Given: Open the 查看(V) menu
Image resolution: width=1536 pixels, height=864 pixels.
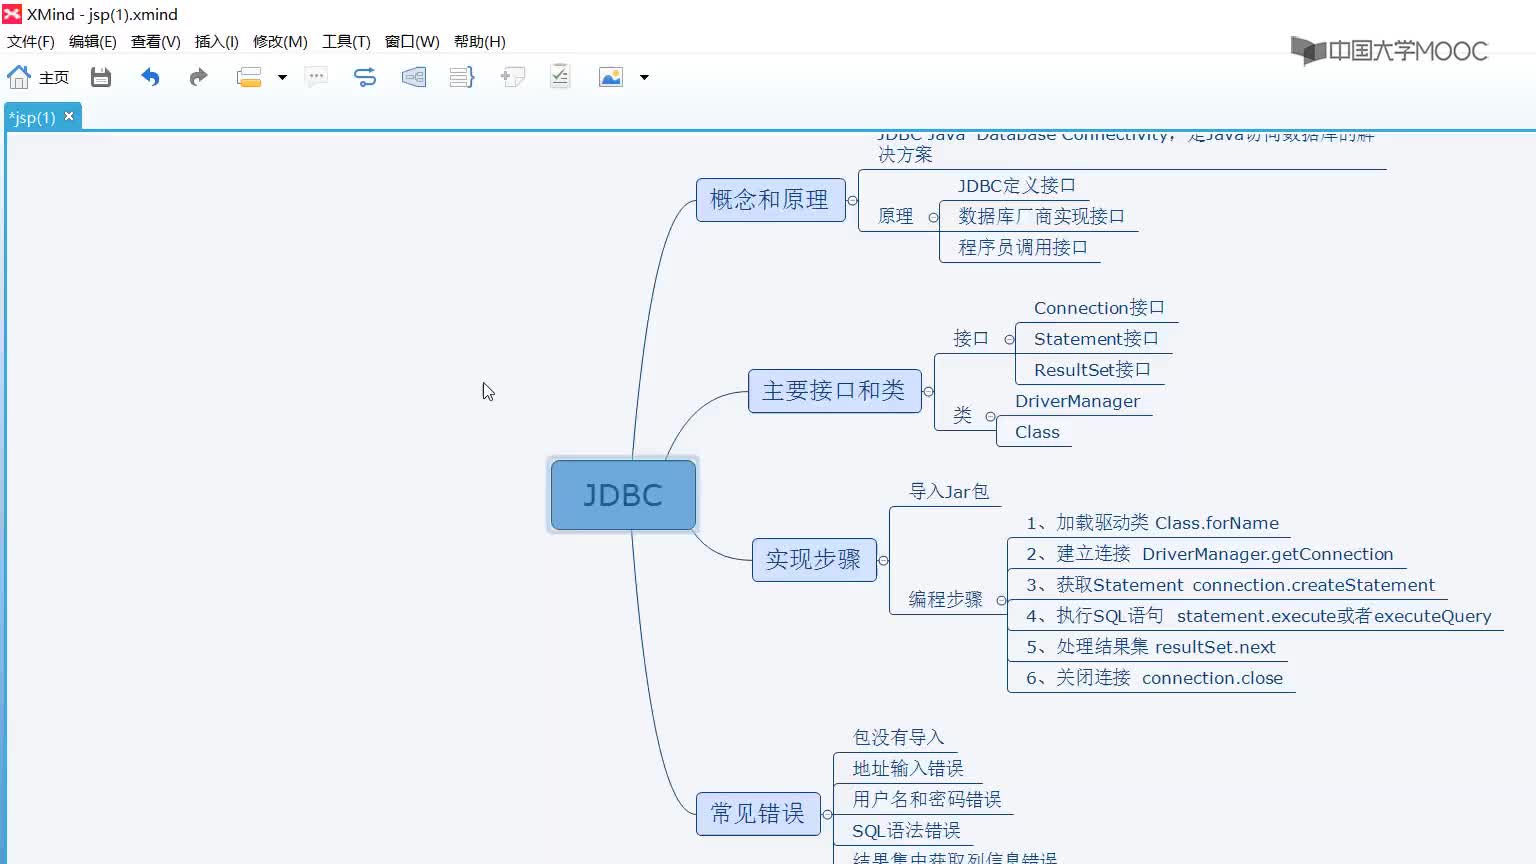Looking at the screenshot, I should [x=156, y=41].
